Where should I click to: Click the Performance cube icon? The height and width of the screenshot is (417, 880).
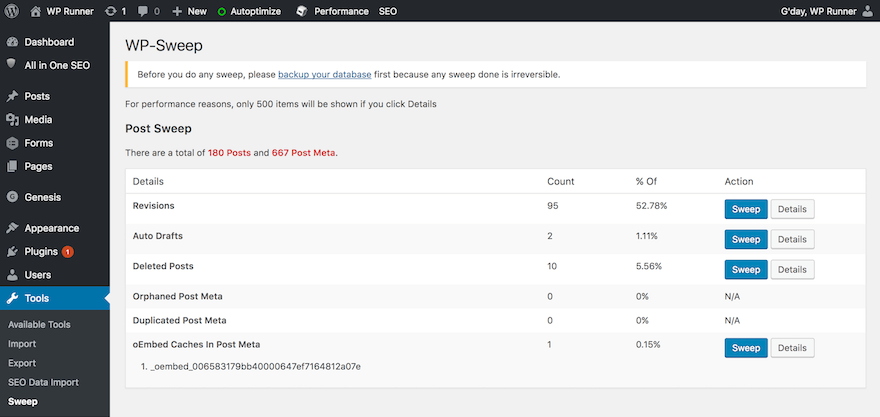(x=302, y=11)
